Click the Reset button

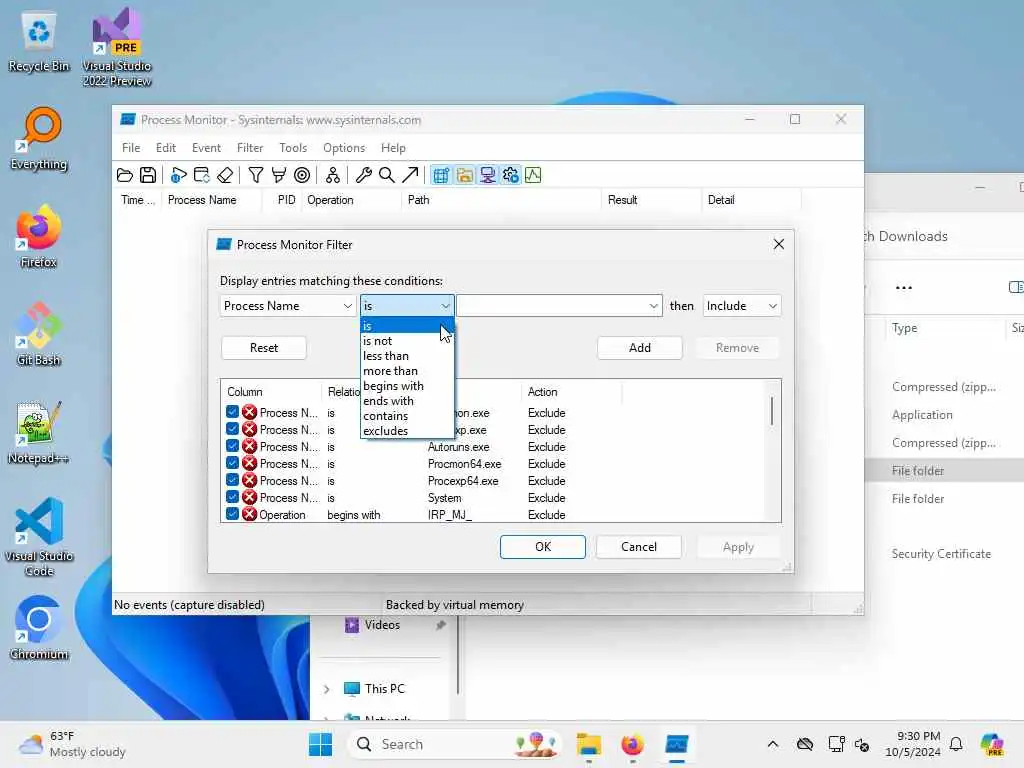click(x=264, y=348)
